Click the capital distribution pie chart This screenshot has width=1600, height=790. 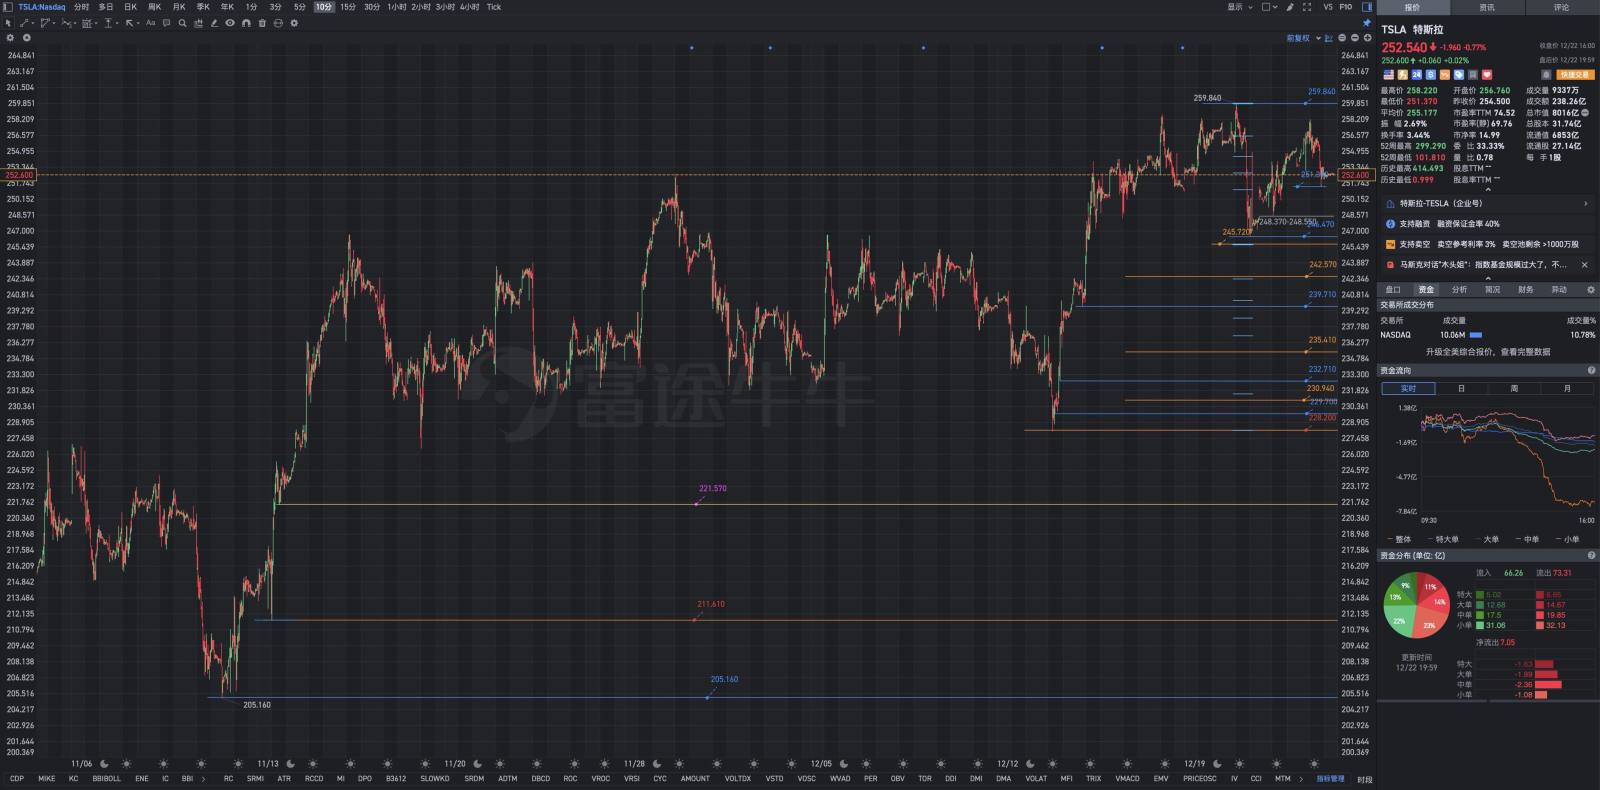(1416, 605)
